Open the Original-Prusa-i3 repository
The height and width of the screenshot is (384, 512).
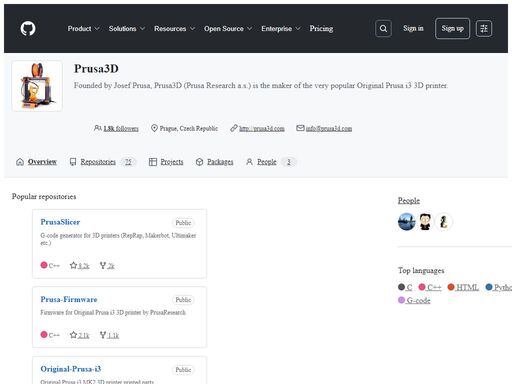pyautogui.click(x=71, y=369)
